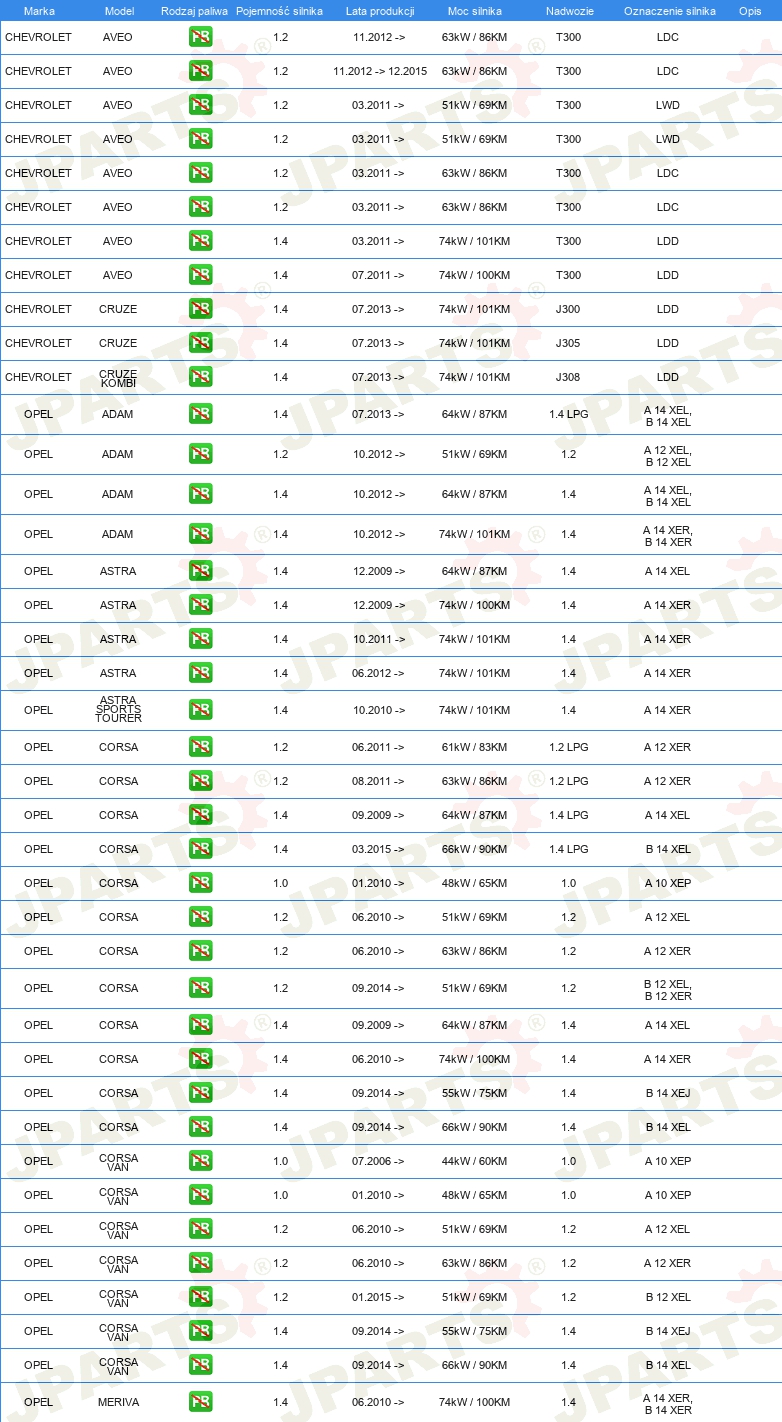Click fuel icon in the Cruze Kombi J308 row
The width and height of the screenshot is (782, 1422).
200,377
